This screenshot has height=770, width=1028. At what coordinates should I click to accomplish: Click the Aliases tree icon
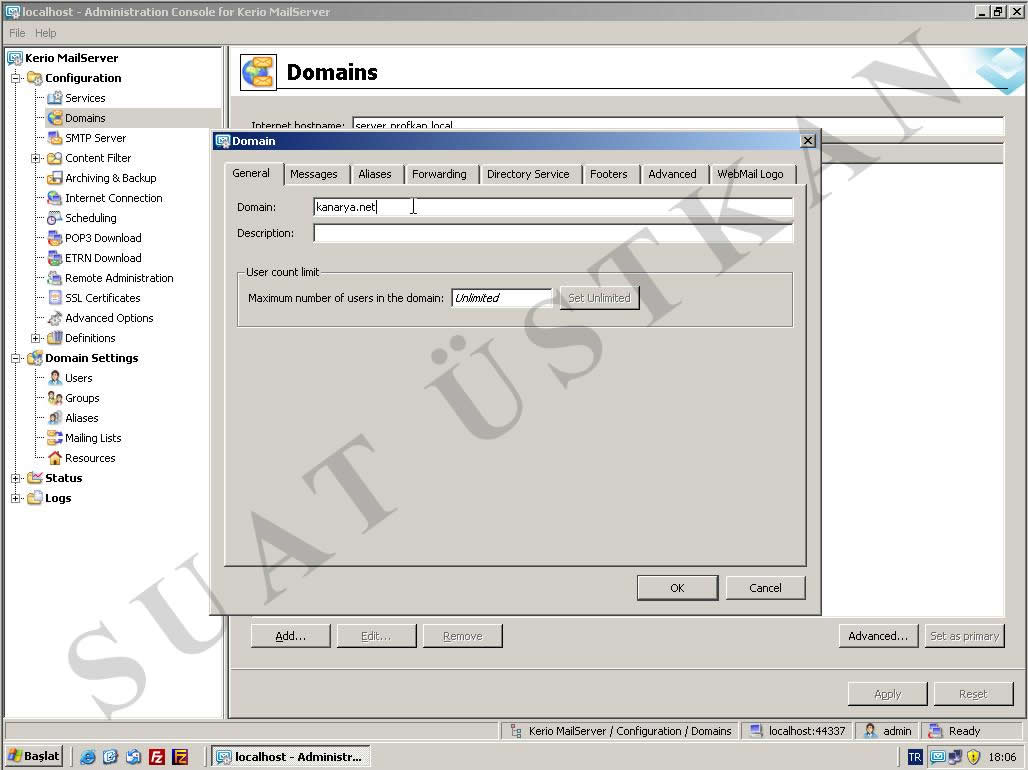pos(55,418)
